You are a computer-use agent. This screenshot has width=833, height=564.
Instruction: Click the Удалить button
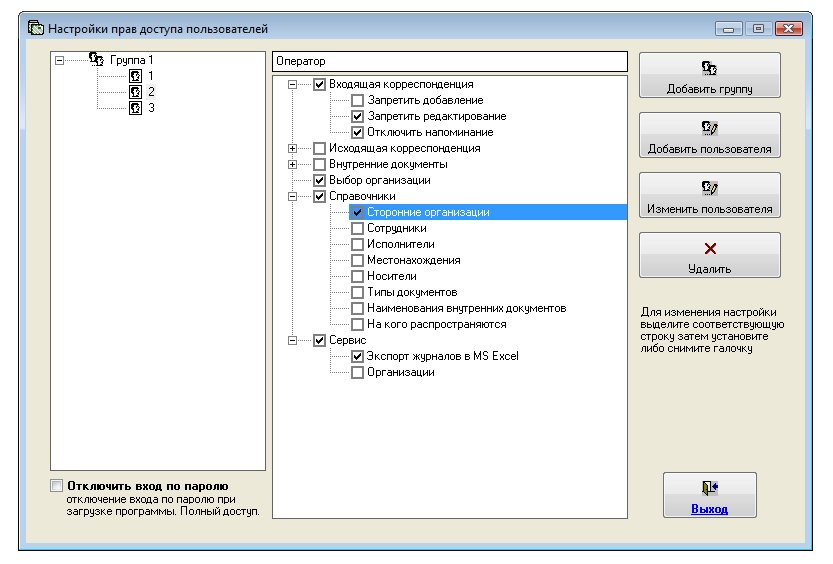pyautogui.click(x=710, y=255)
